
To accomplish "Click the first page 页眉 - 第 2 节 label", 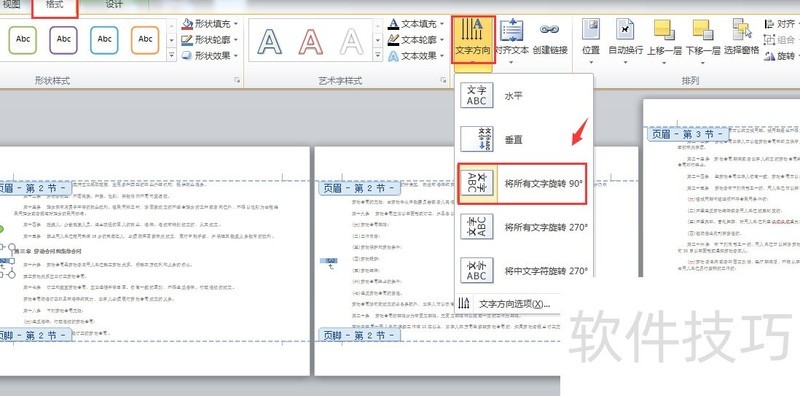I will pyautogui.click(x=36, y=188).
